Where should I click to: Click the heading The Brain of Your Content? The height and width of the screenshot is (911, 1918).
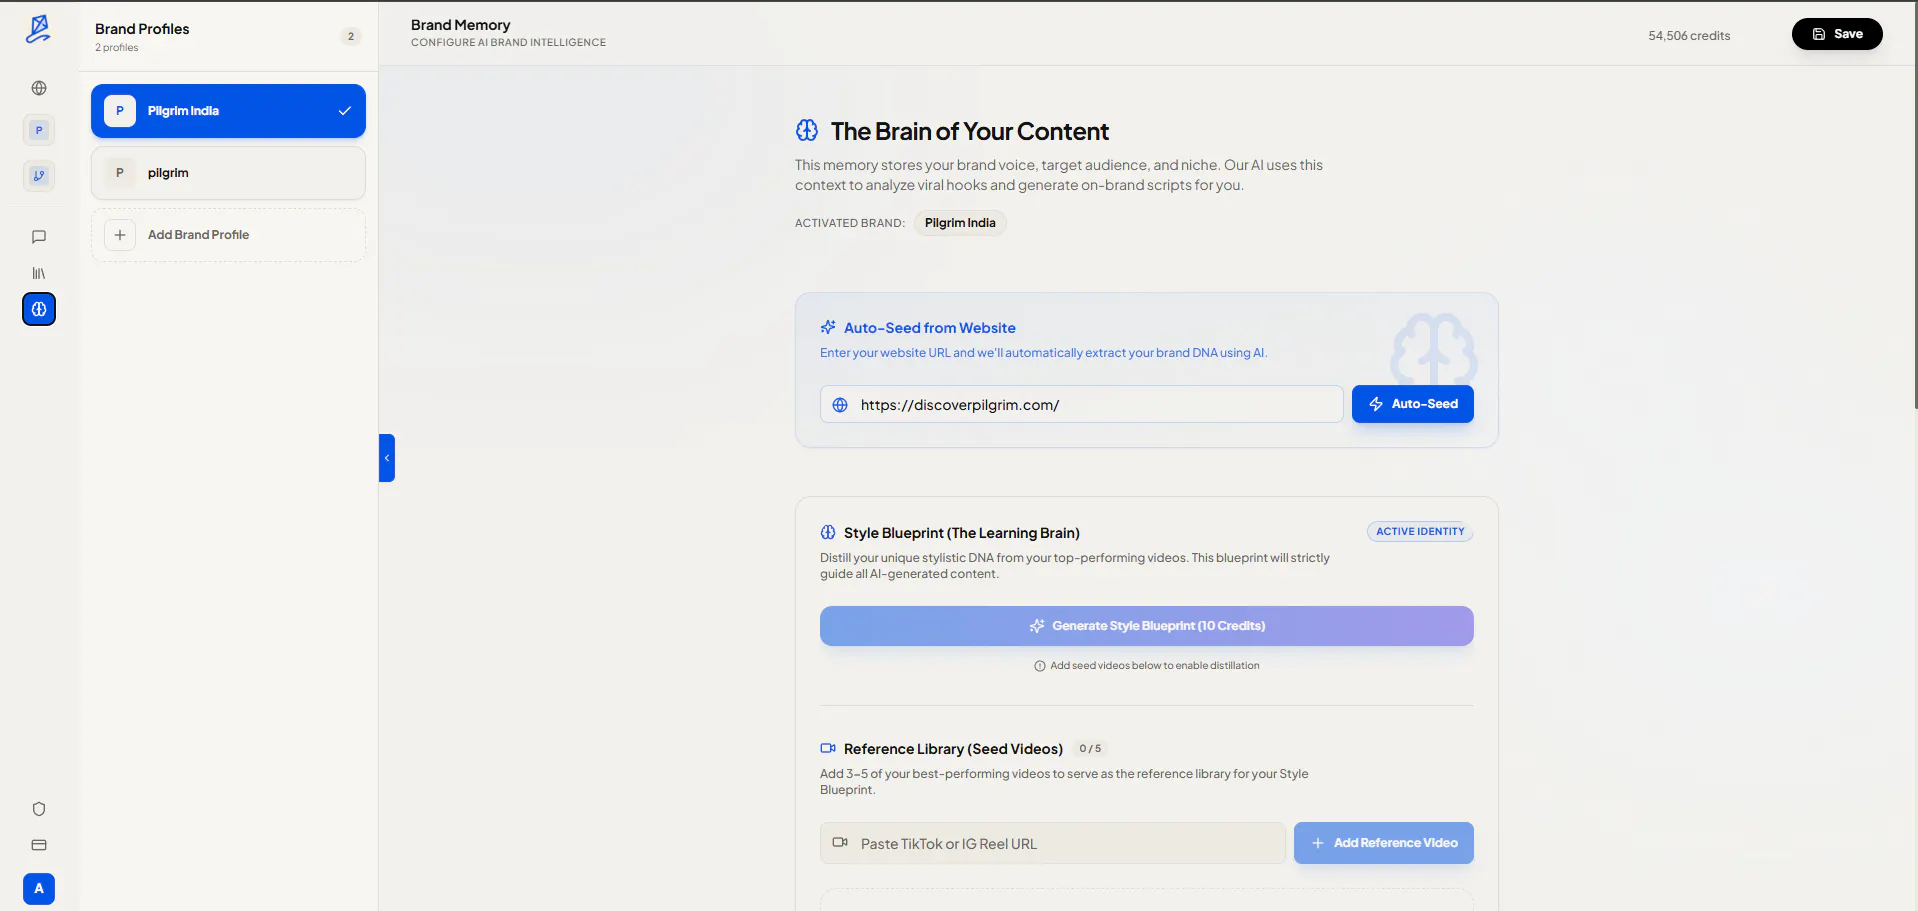pos(970,131)
